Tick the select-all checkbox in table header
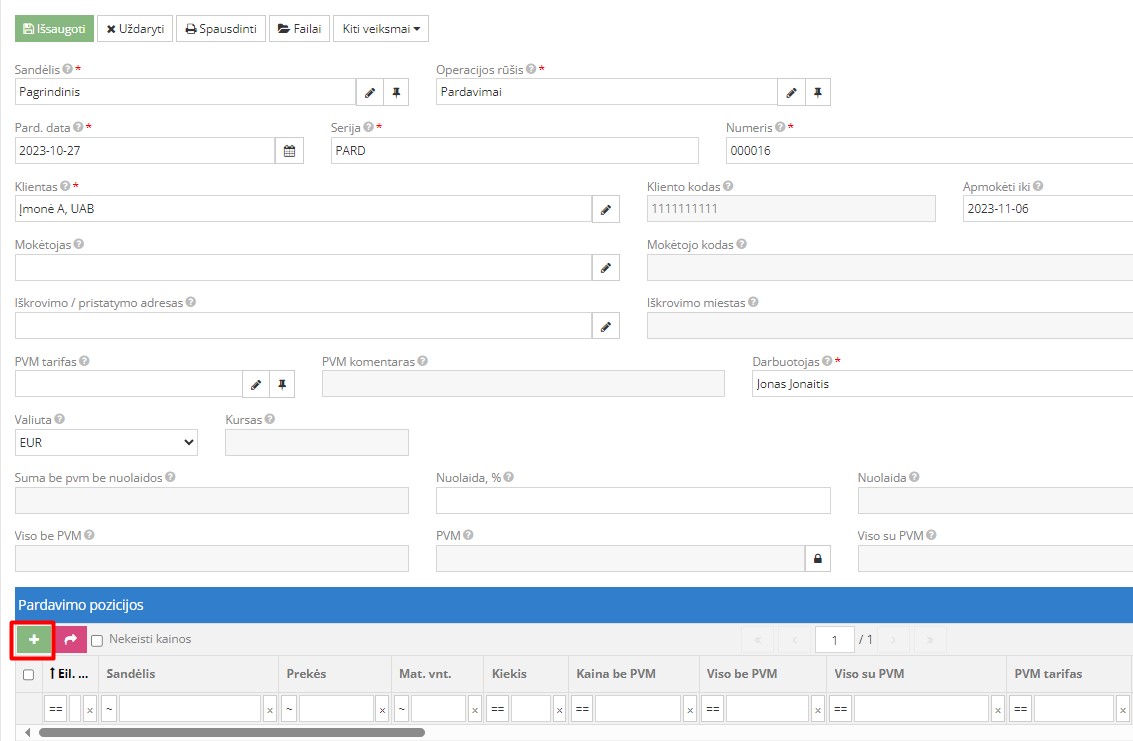The height and width of the screenshot is (741, 1133). [28, 675]
